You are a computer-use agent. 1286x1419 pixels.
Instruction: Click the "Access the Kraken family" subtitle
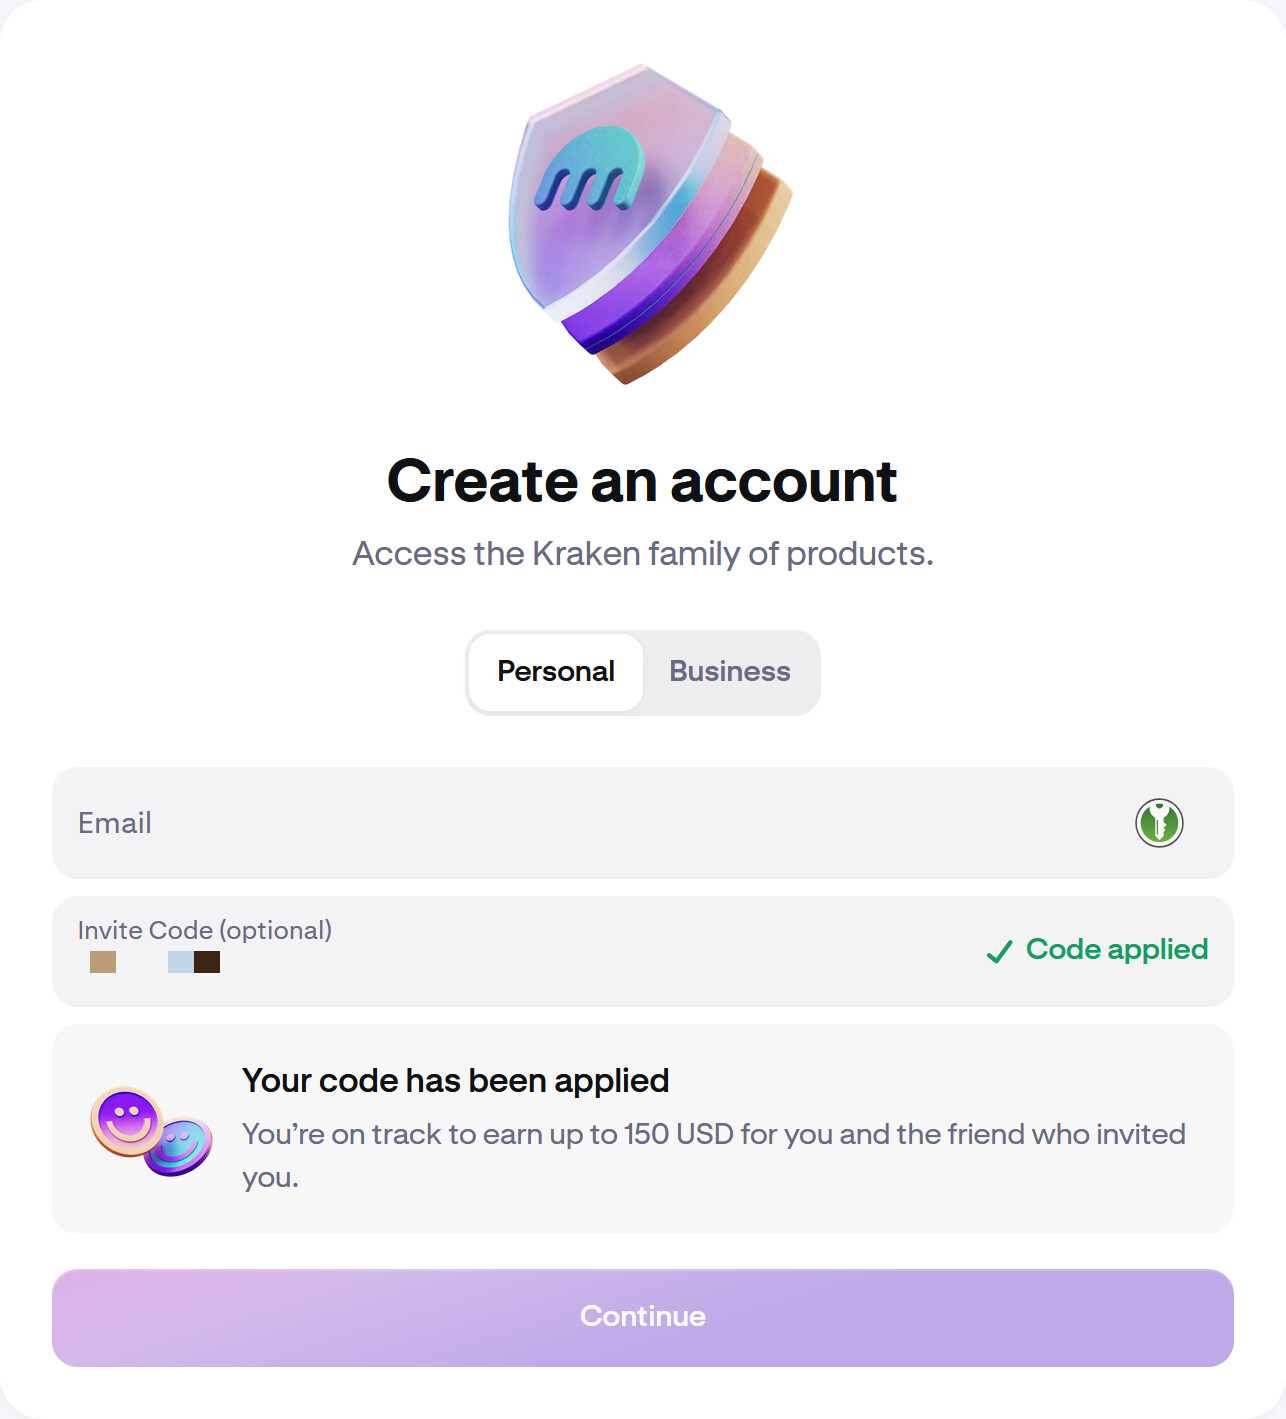click(x=642, y=554)
